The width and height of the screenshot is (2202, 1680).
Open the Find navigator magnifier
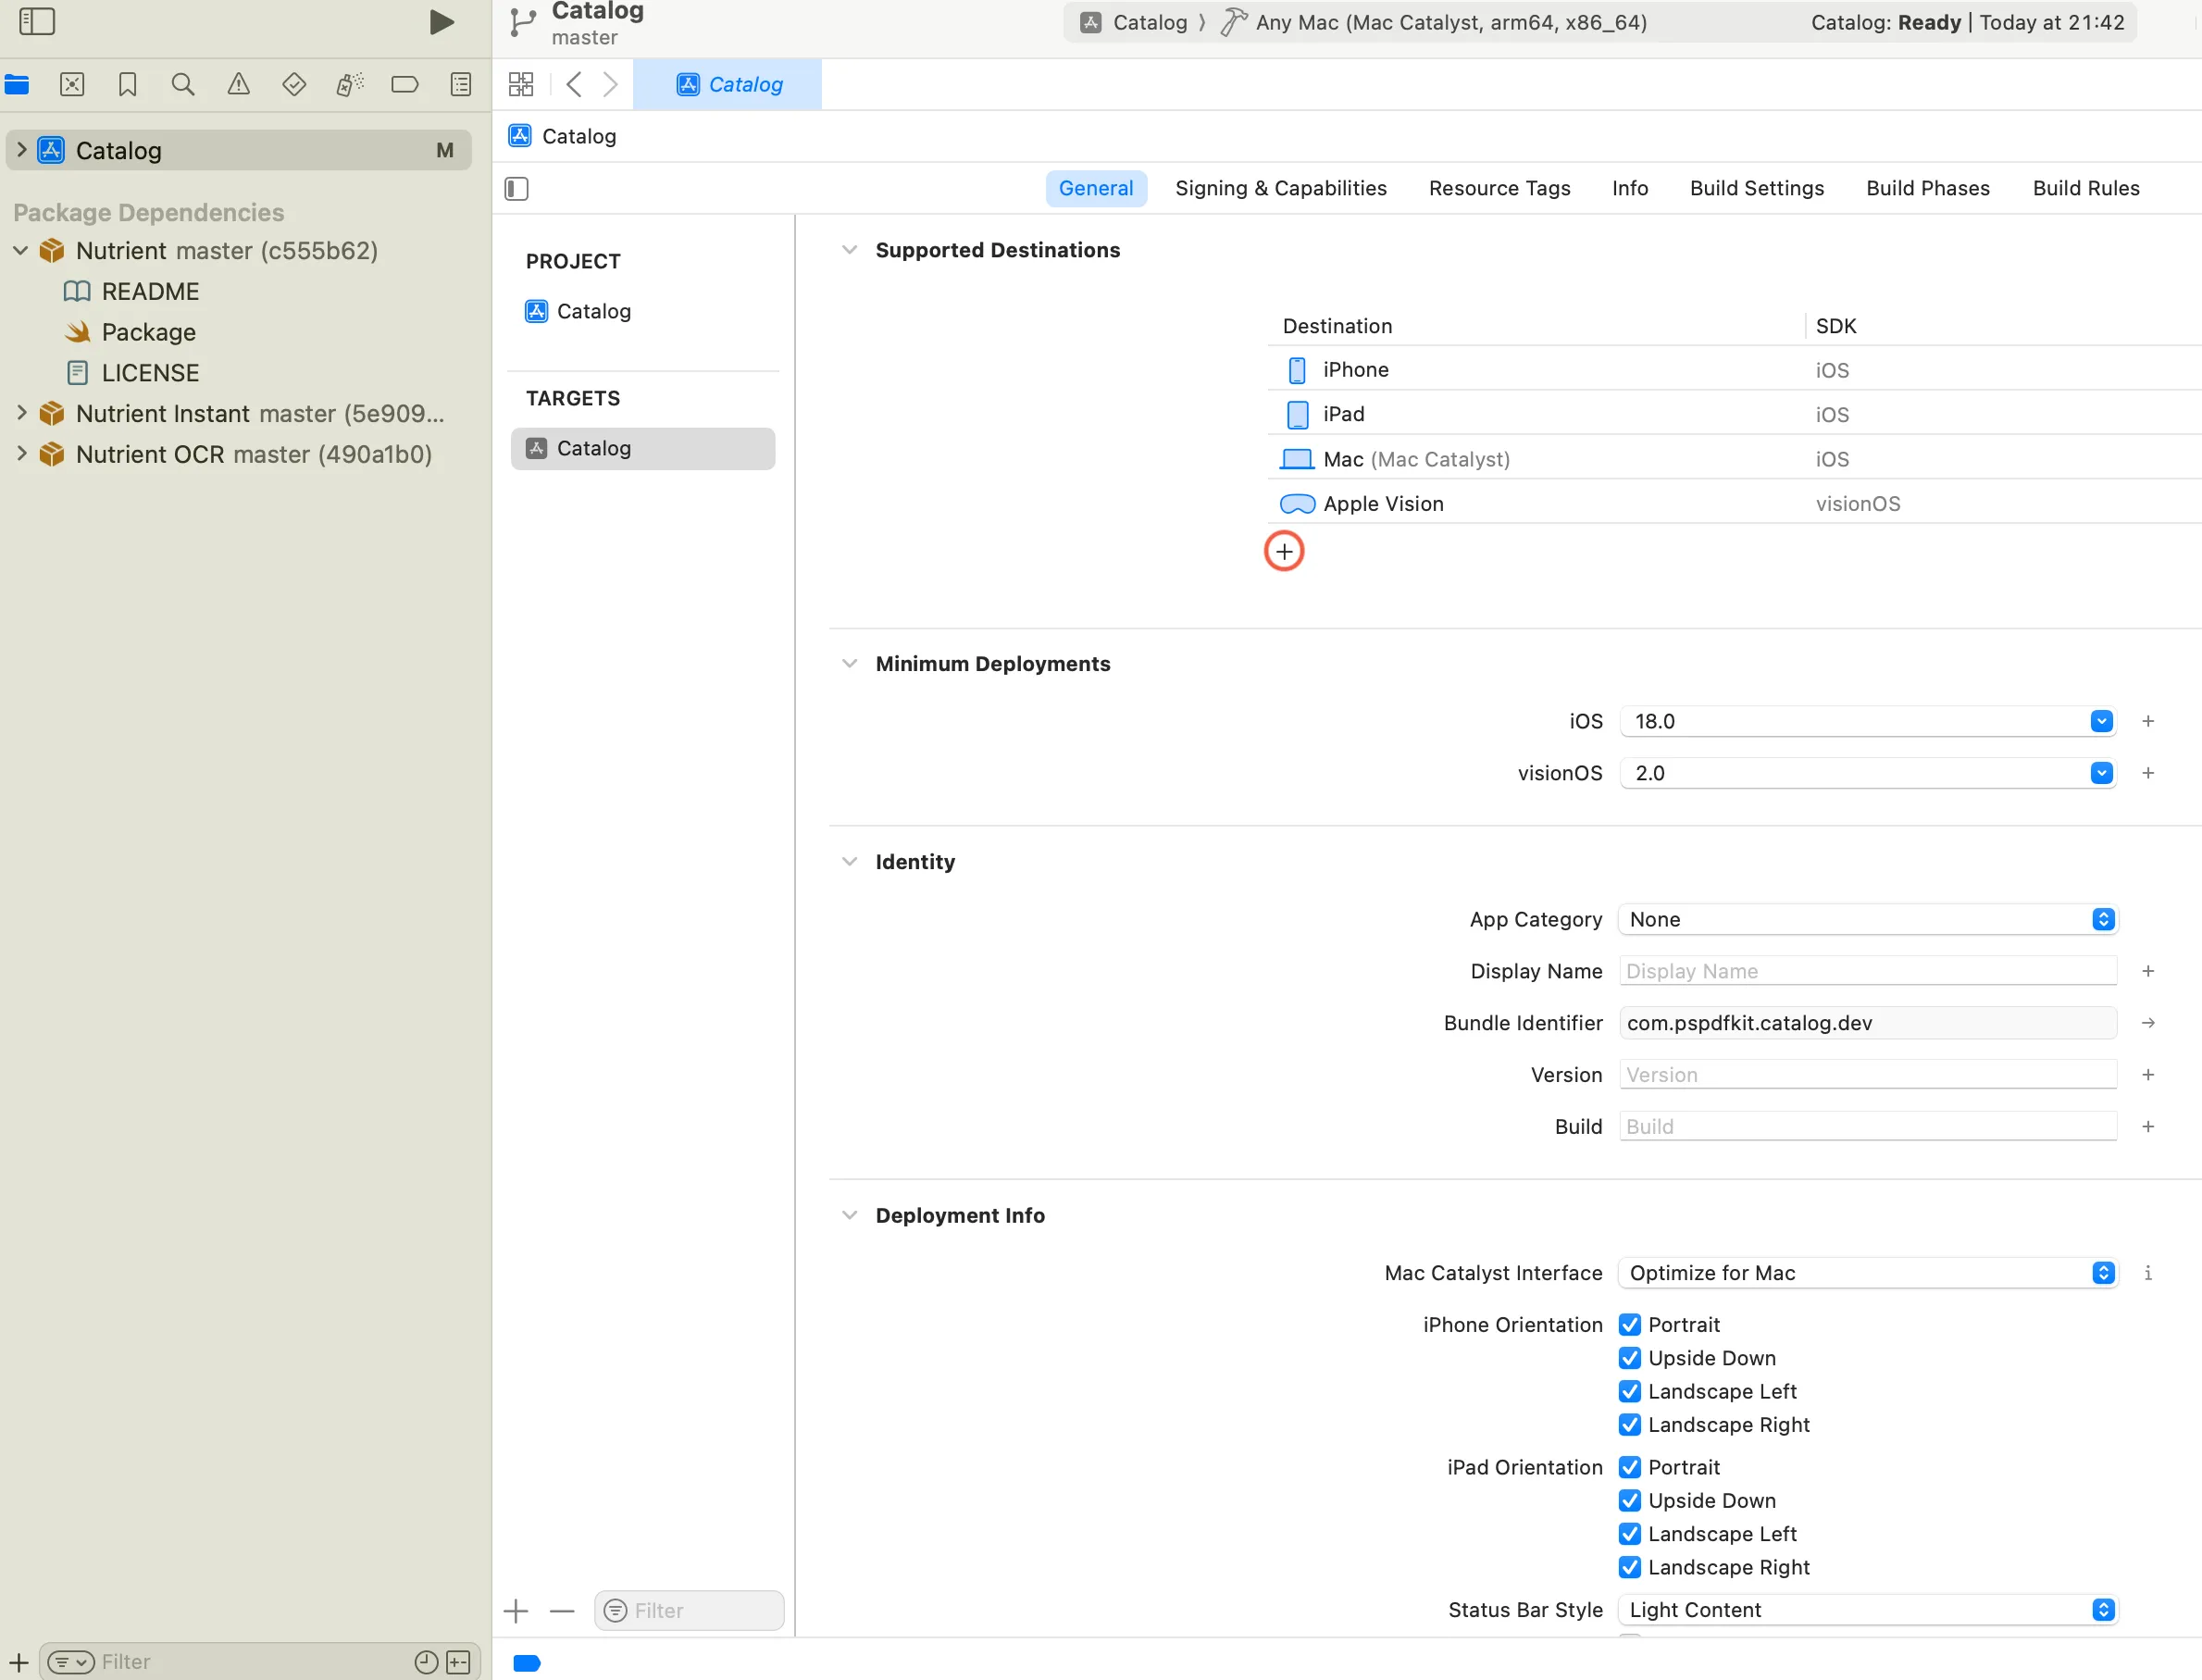point(183,85)
